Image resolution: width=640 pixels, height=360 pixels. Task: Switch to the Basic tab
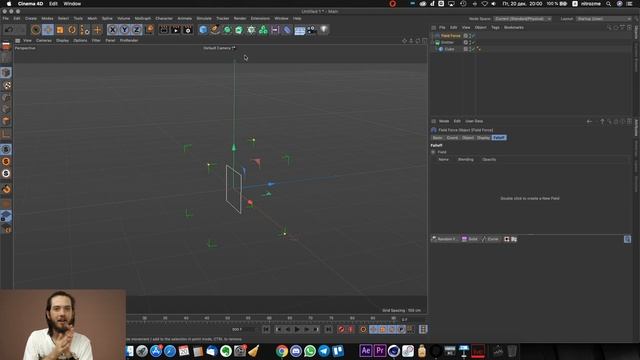coord(438,138)
